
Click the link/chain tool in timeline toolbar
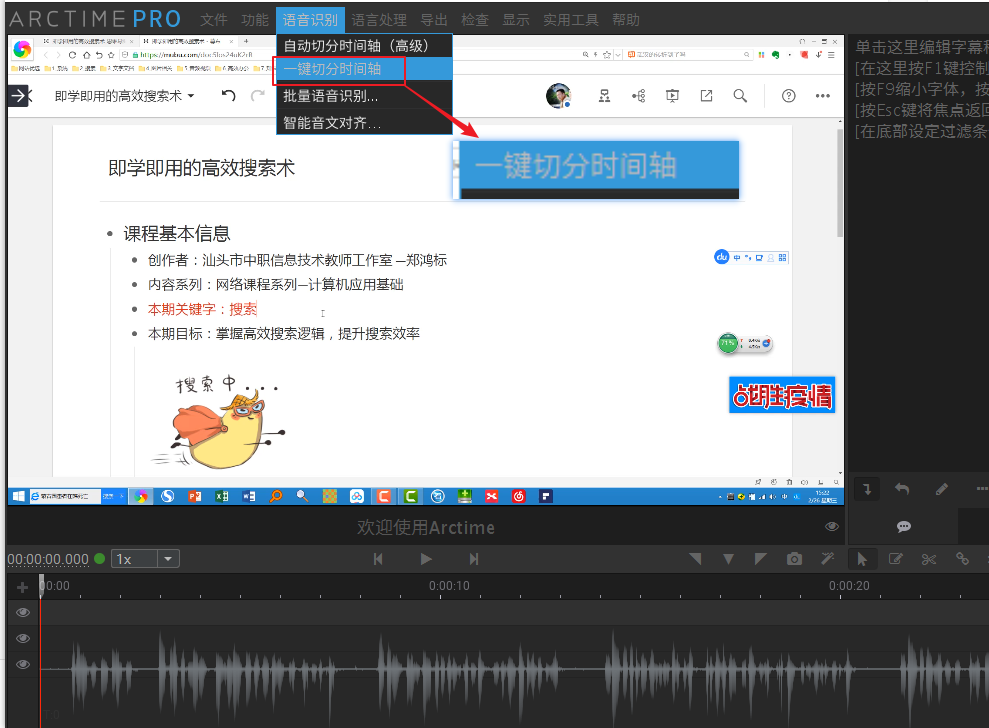pos(963,559)
